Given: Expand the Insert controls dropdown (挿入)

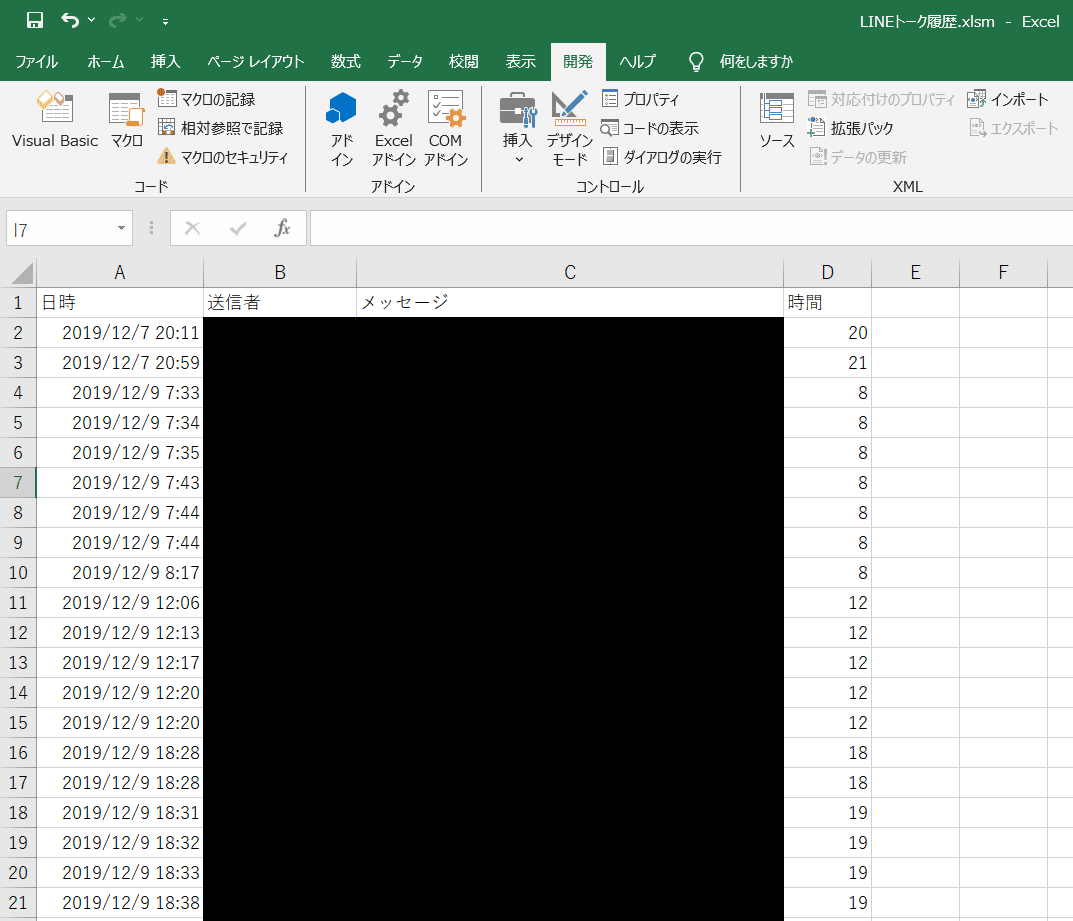Looking at the screenshot, I should click(x=517, y=129).
